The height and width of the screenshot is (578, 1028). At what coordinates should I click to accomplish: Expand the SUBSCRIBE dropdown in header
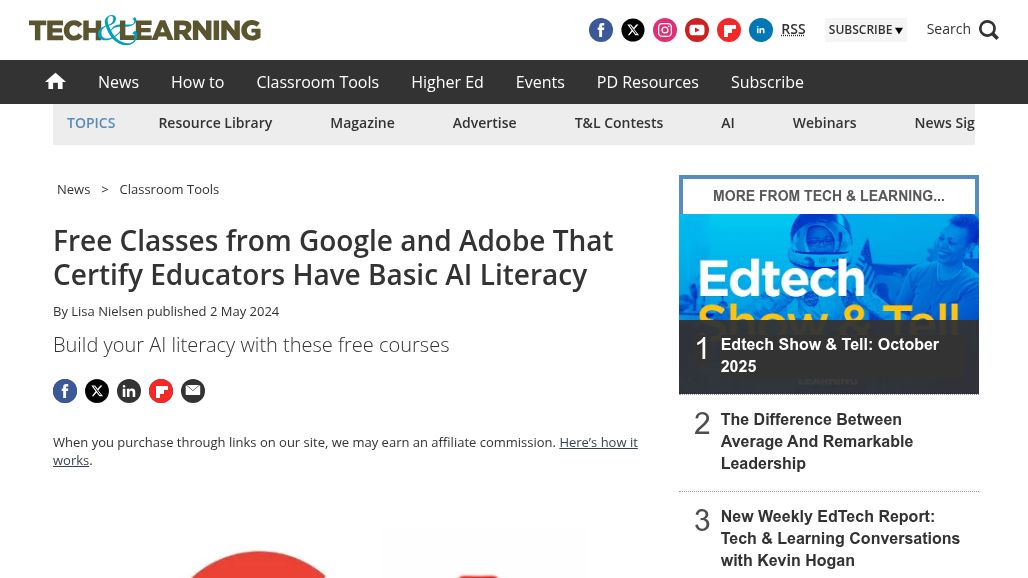point(865,30)
